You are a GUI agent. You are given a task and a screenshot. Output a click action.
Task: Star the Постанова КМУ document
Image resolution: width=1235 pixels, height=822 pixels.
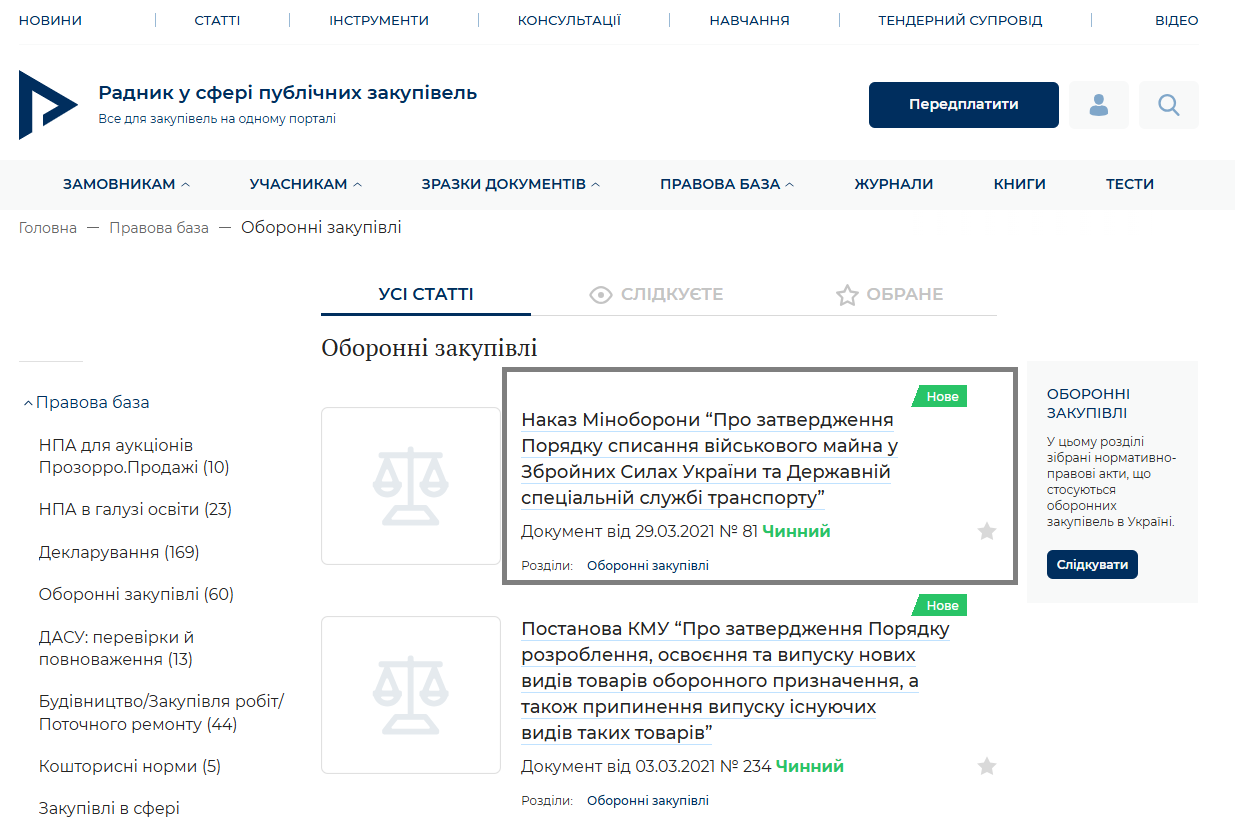[x=987, y=766]
